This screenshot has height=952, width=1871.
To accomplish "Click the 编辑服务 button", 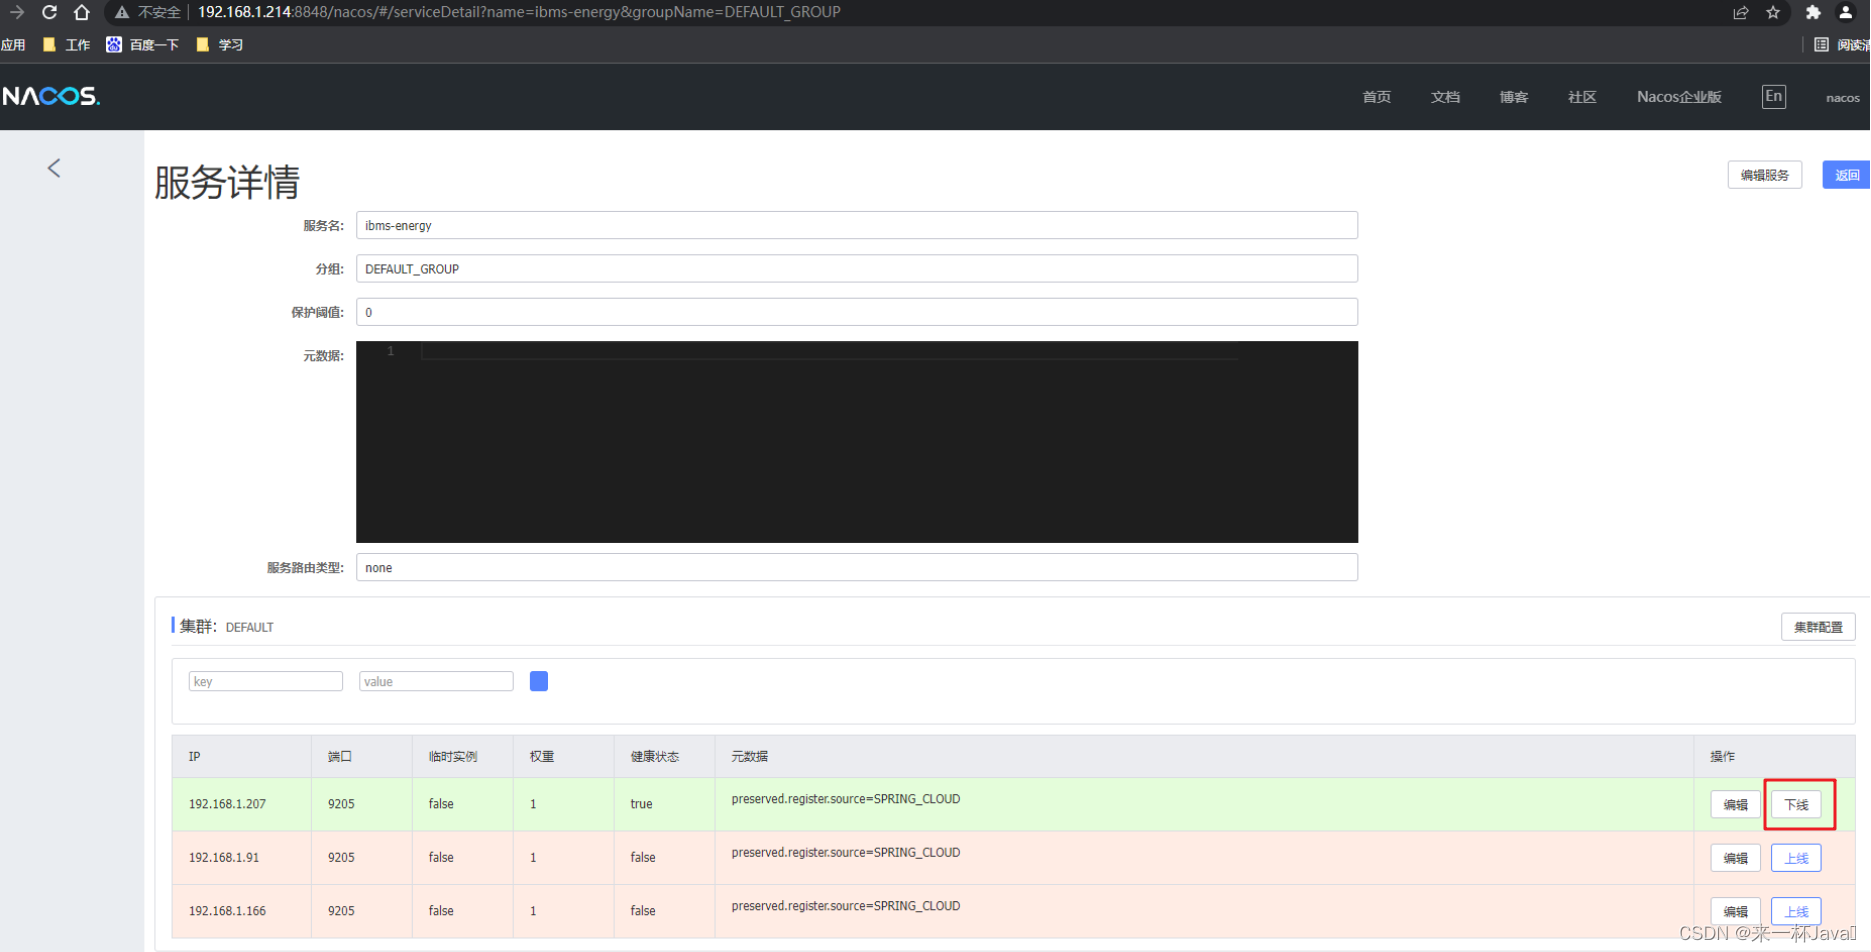I will click(1764, 174).
